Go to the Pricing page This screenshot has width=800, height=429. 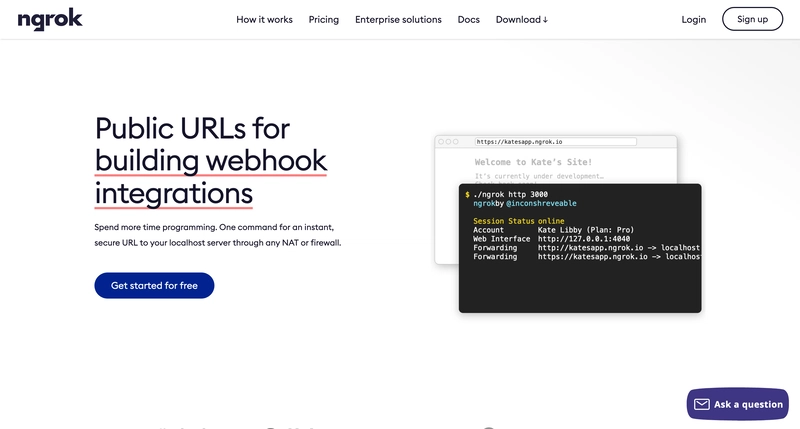tap(323, 19)
